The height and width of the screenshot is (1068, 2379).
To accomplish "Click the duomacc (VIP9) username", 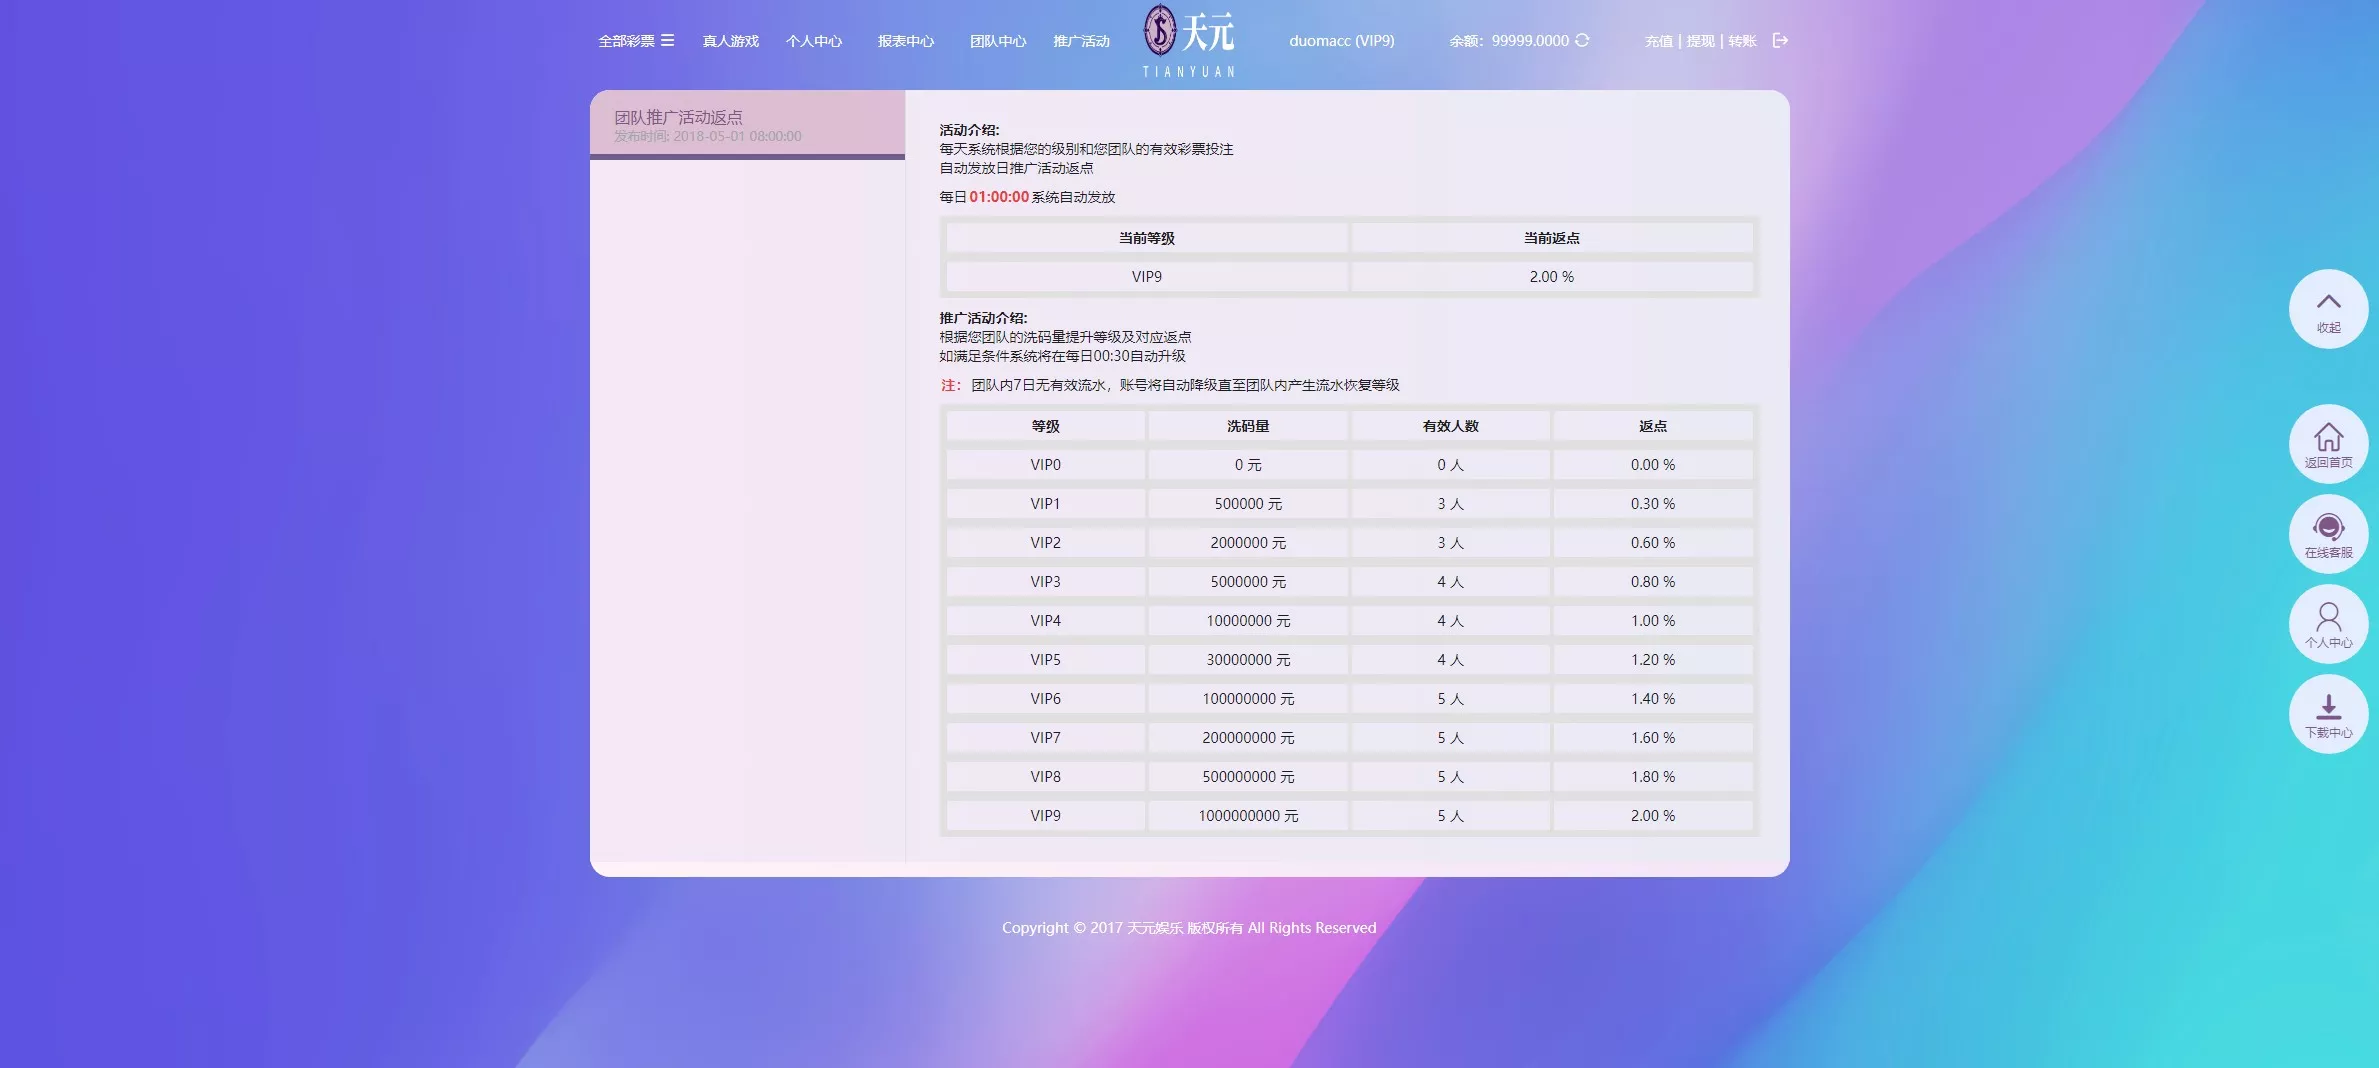I will (x=1341, y=41).
